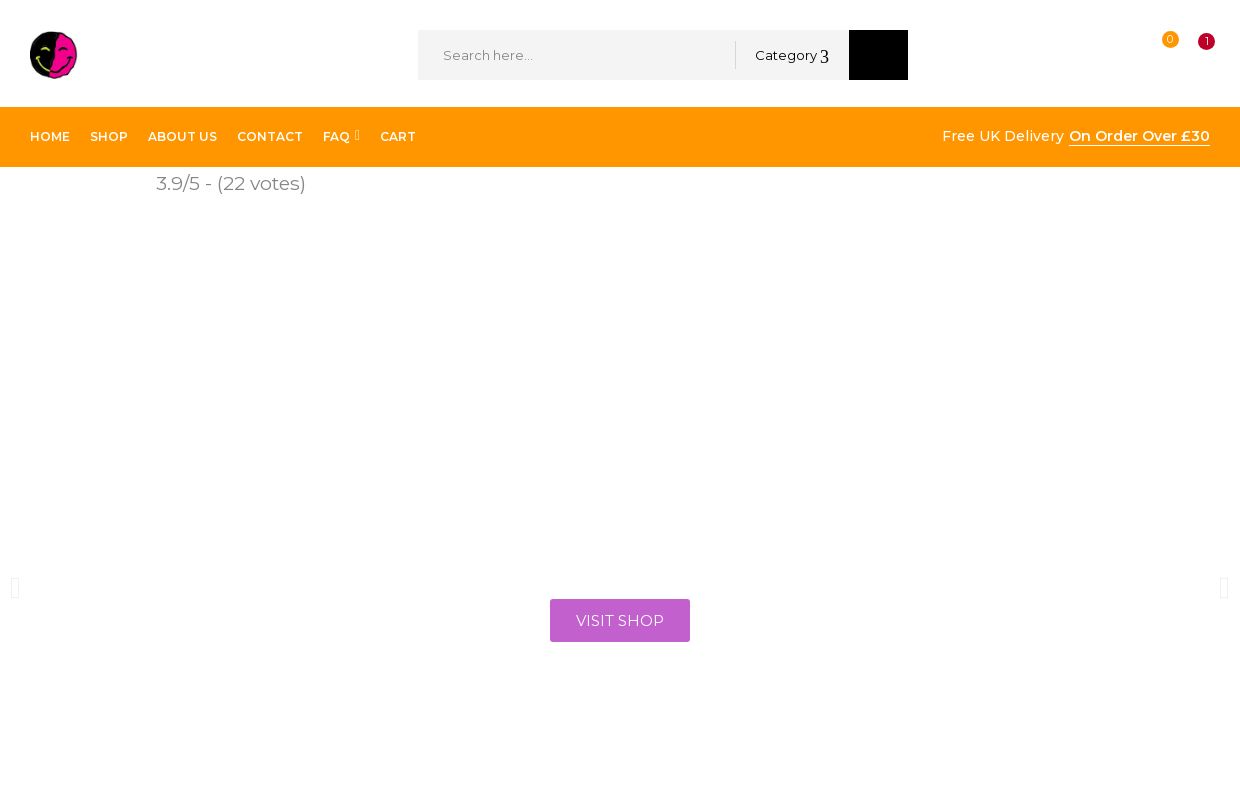Go to next slide arrow
This screenshot has width=1240, height=800.
[x=1224, y=588]
